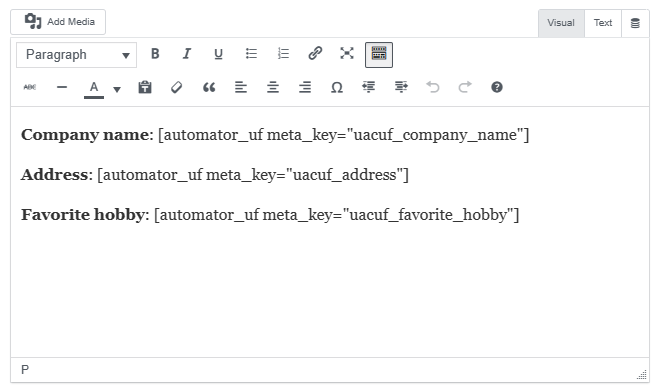Insert a numbered list
The height and width of the screenshot is (387, 655).
click(x=283, y=54)
